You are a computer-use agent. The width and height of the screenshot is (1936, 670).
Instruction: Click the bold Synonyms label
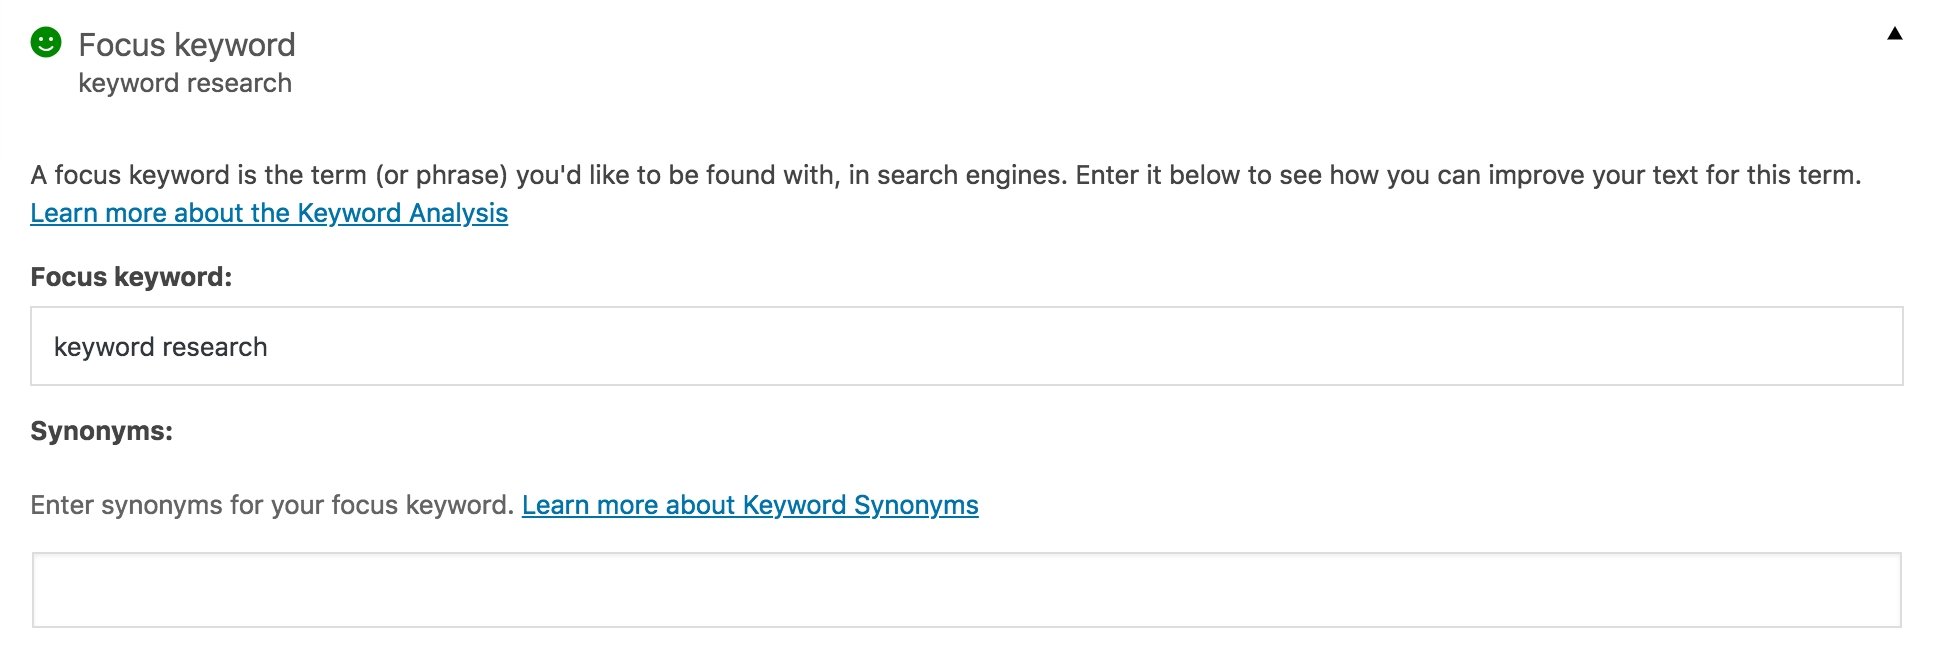(x=101, y=431)
